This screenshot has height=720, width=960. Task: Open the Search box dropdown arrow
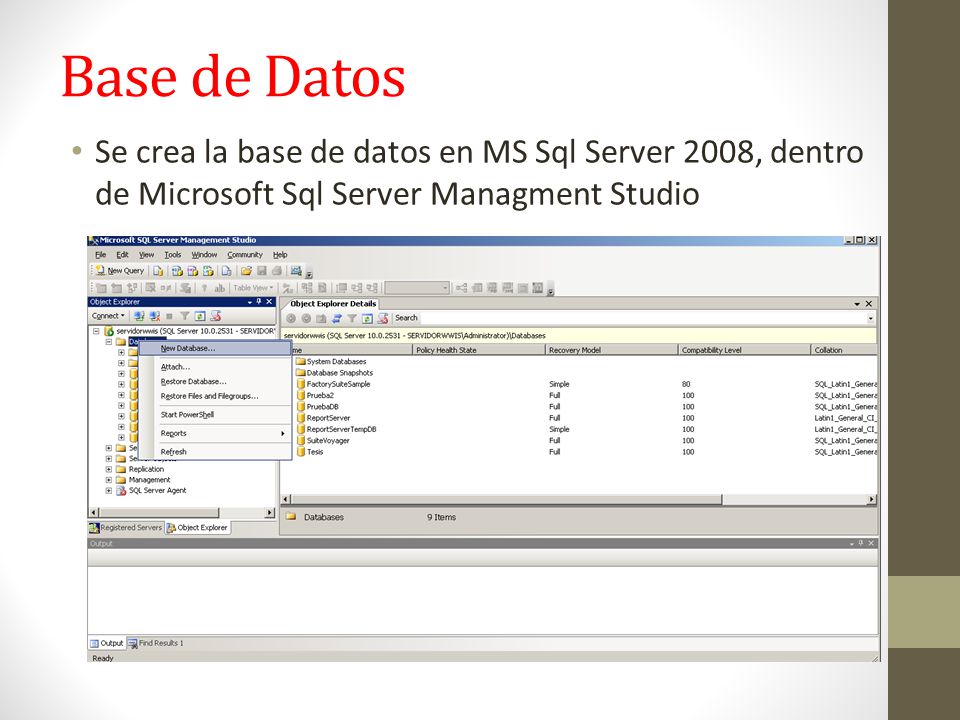coord(871,318)
